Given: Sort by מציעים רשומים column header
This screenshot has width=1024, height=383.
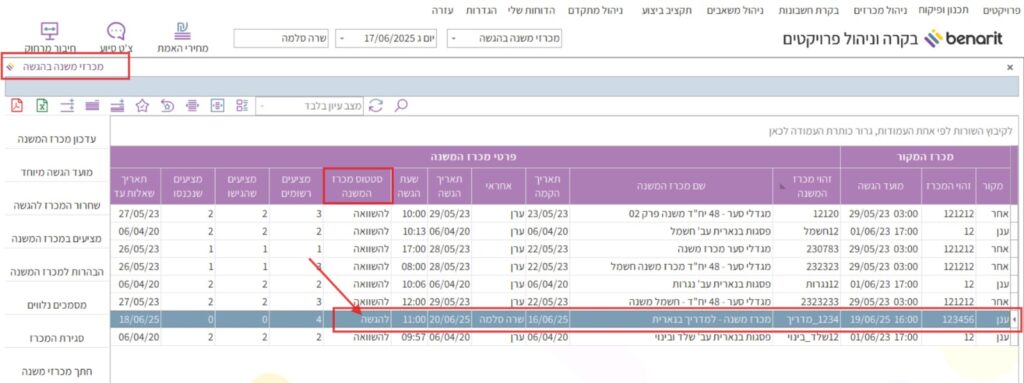Looking at the screenshot, I should (x=296, y=186).
